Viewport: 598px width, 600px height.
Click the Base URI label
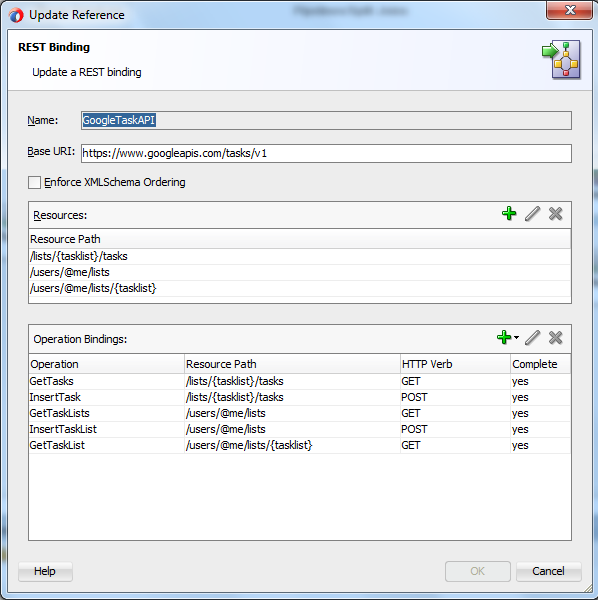click(x=51, y=152)
